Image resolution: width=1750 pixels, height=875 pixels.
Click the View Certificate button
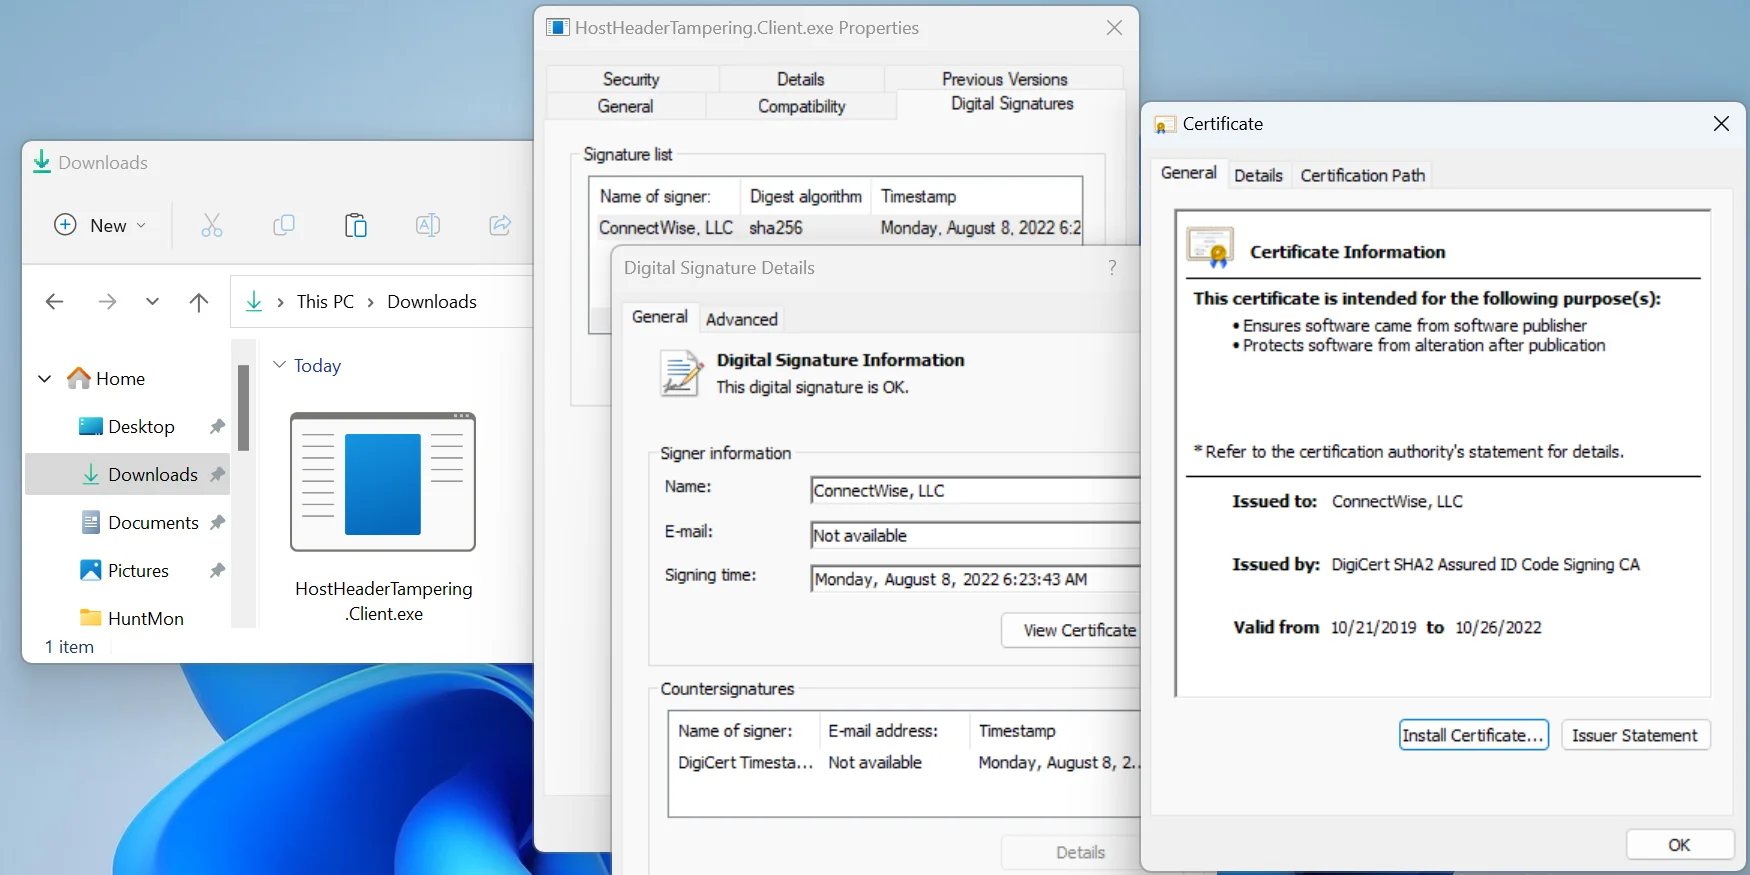[x=1071, y=630]
